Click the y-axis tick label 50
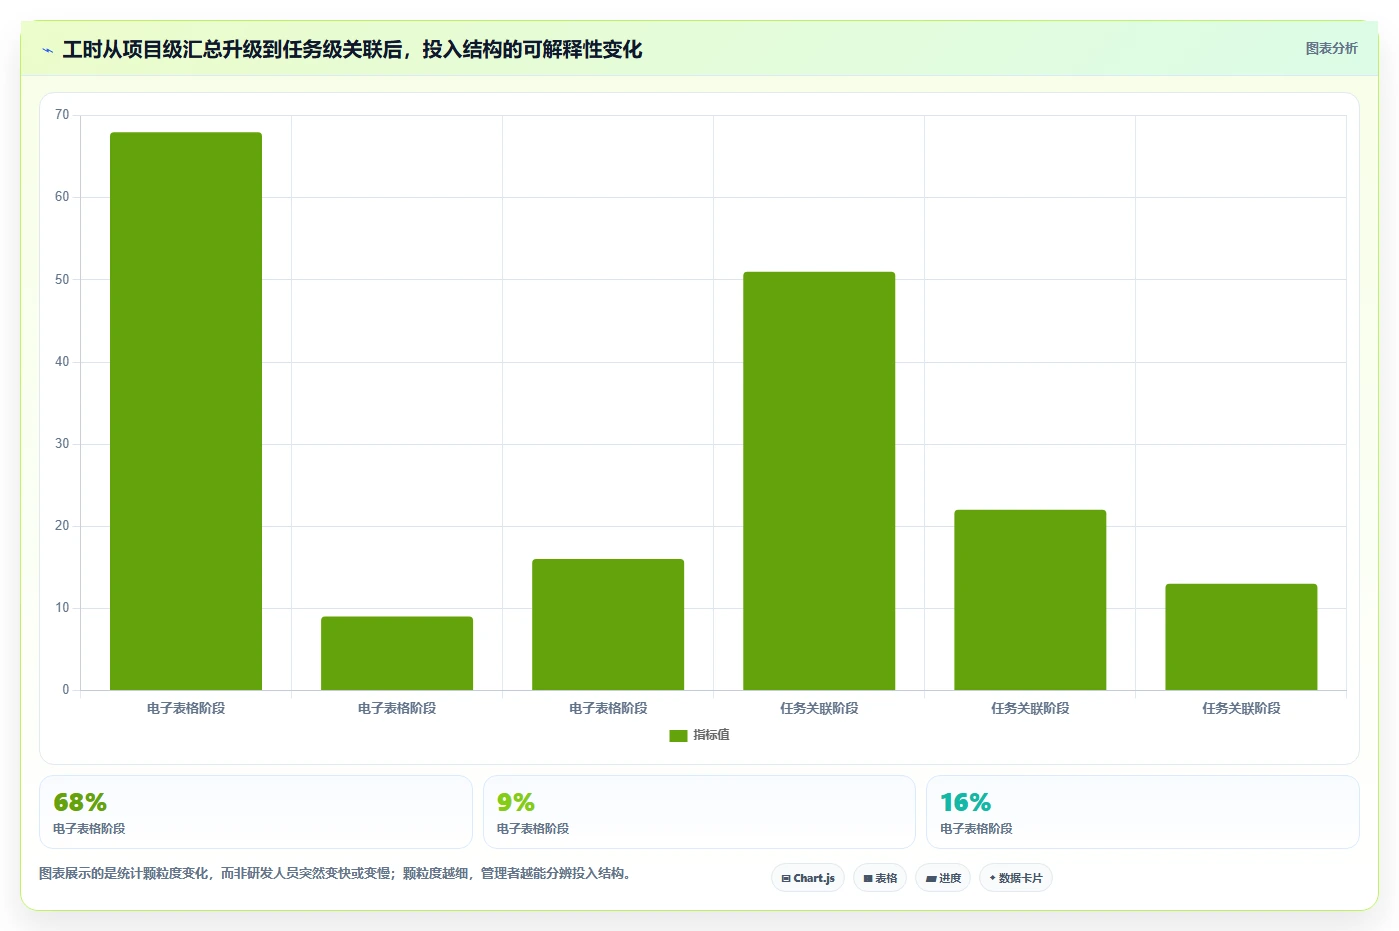1399x931 pixels. (62, 279)
